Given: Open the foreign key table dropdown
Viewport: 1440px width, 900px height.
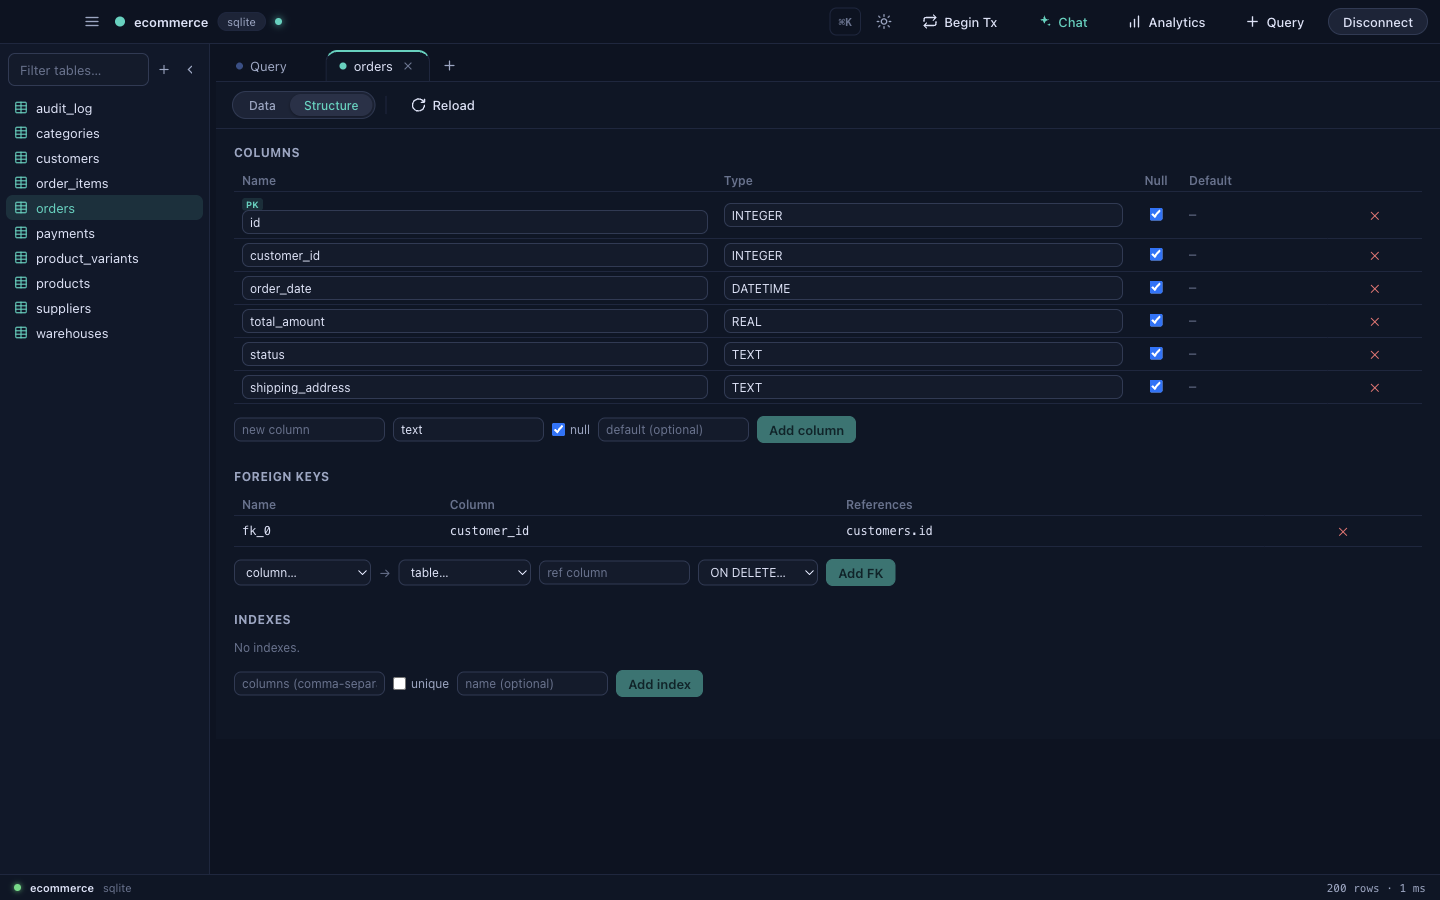Looking at the screenshot, I should point(464,573).
